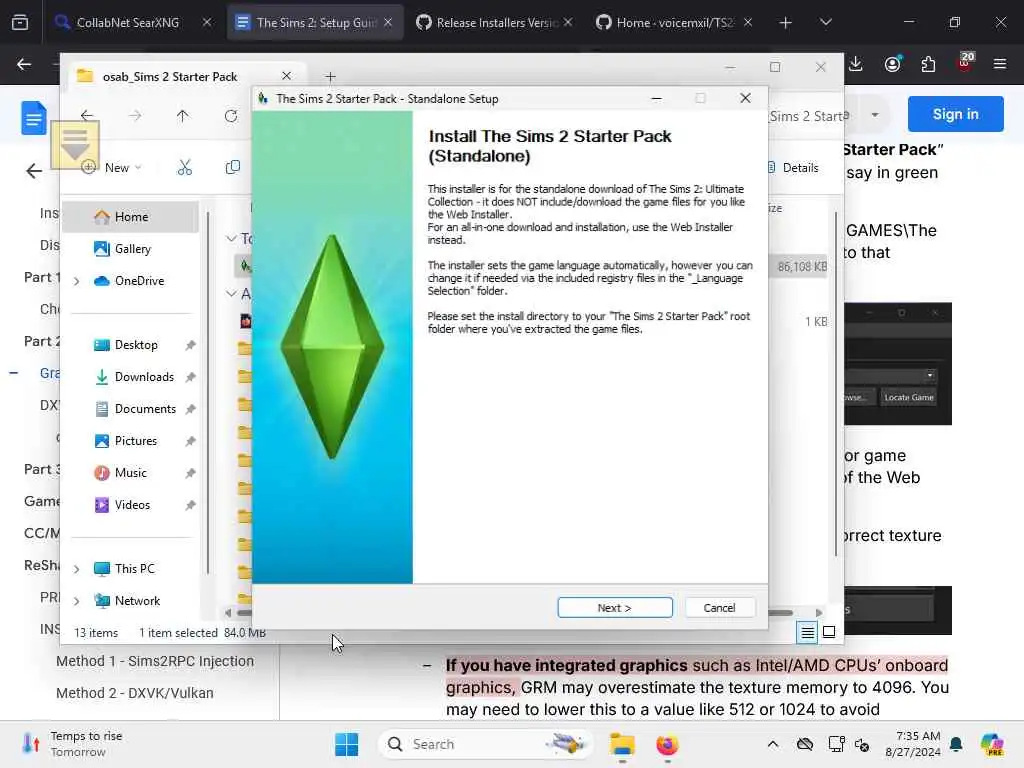Image resolution: width=1024 pixels, height=768 pixels.
Task: Close the document outline back arrow
Action: (x=33, y=171)
